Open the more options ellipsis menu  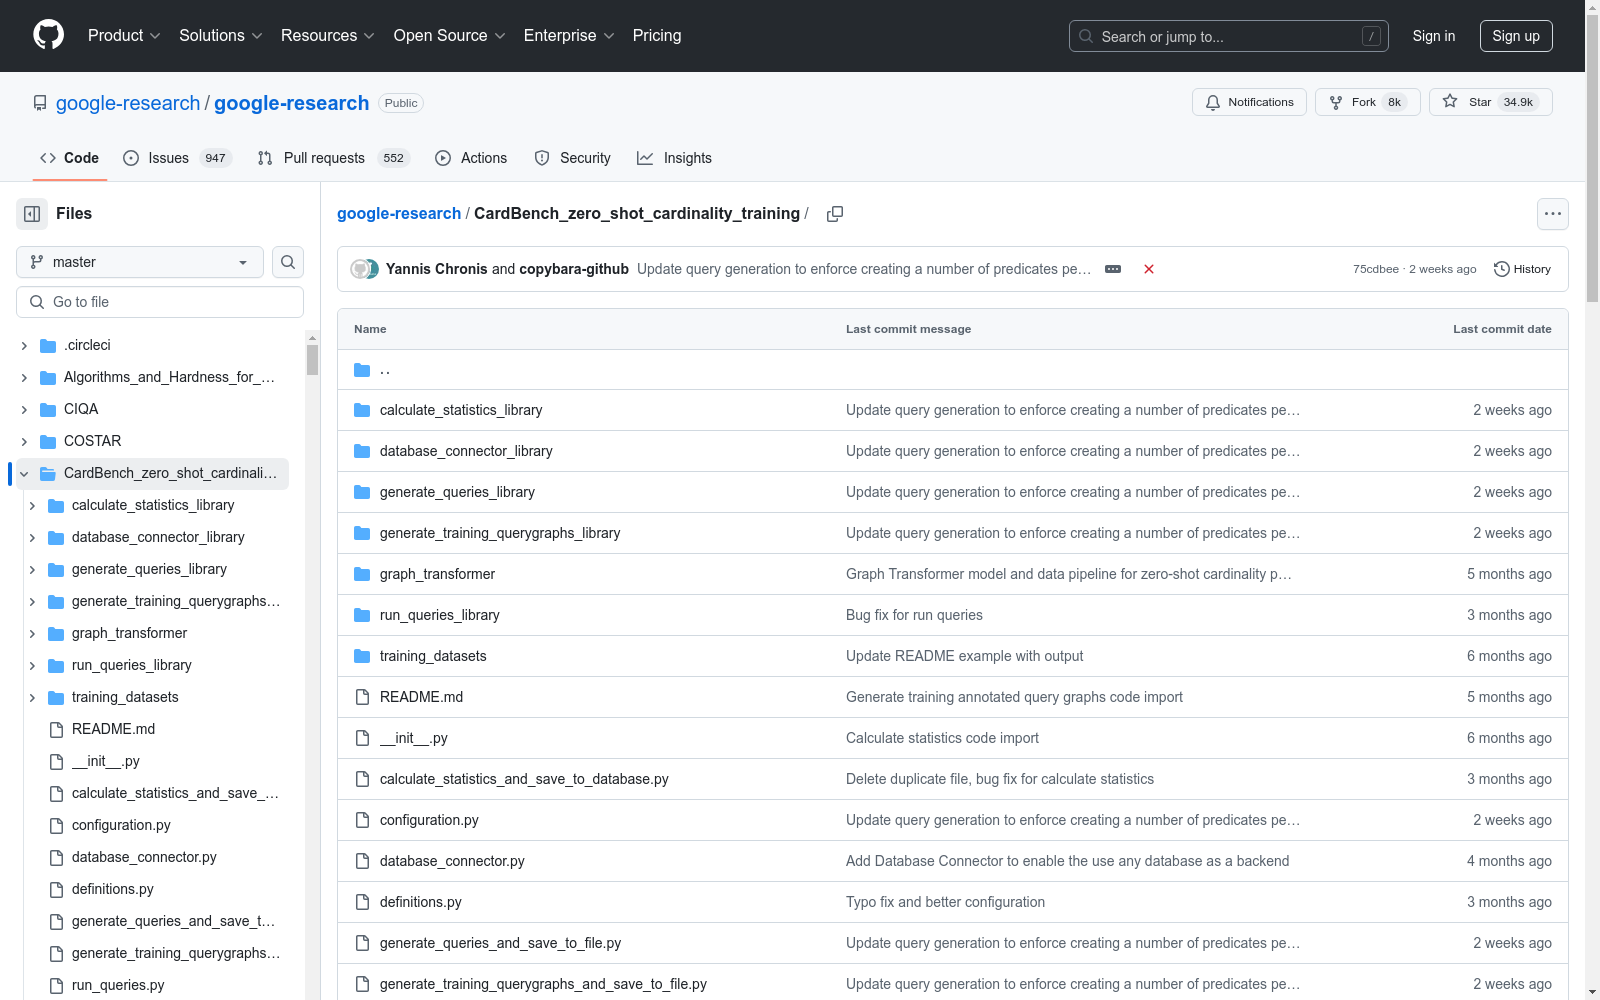(1552, 214)
